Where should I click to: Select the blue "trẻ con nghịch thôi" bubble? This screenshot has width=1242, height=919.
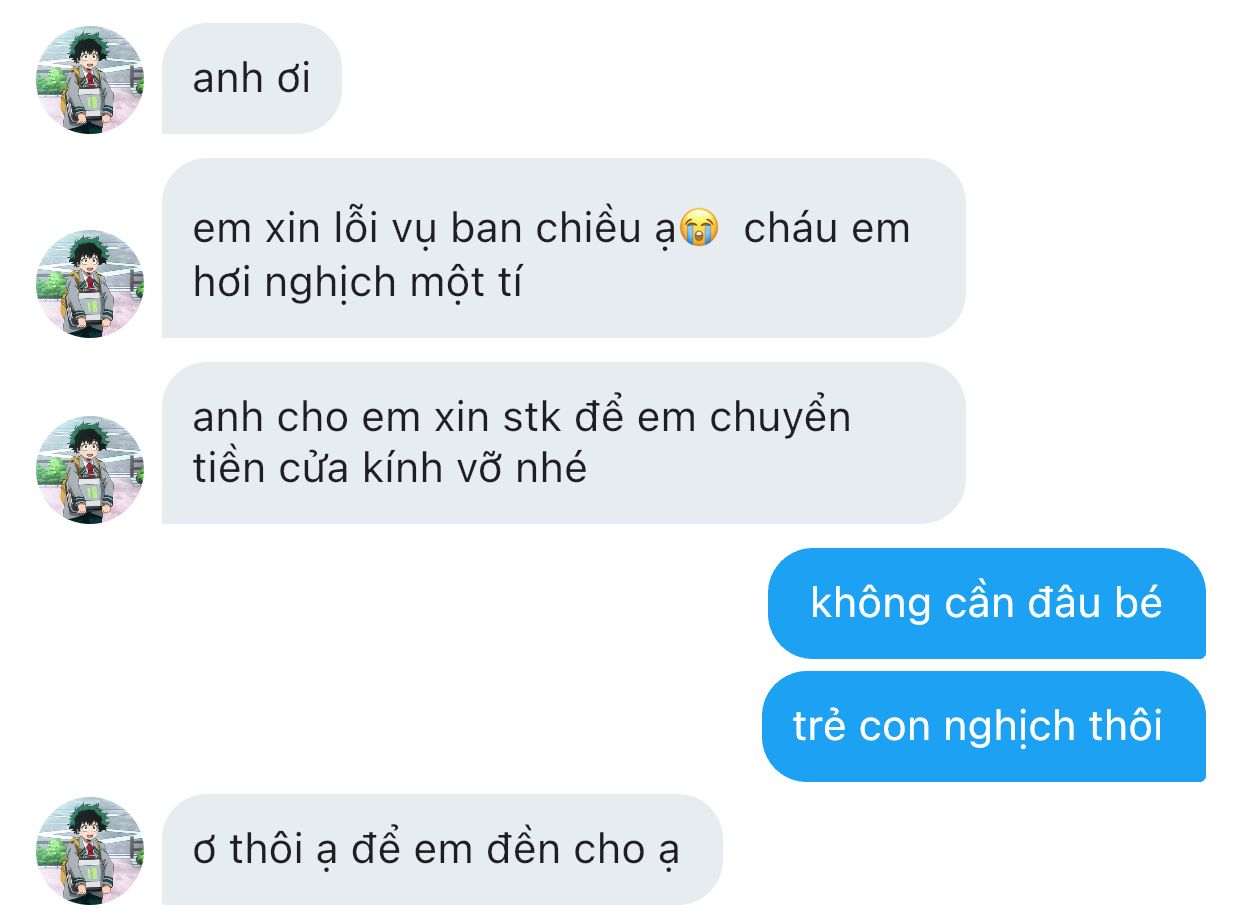pyautogui.click(x=983, y=726)
